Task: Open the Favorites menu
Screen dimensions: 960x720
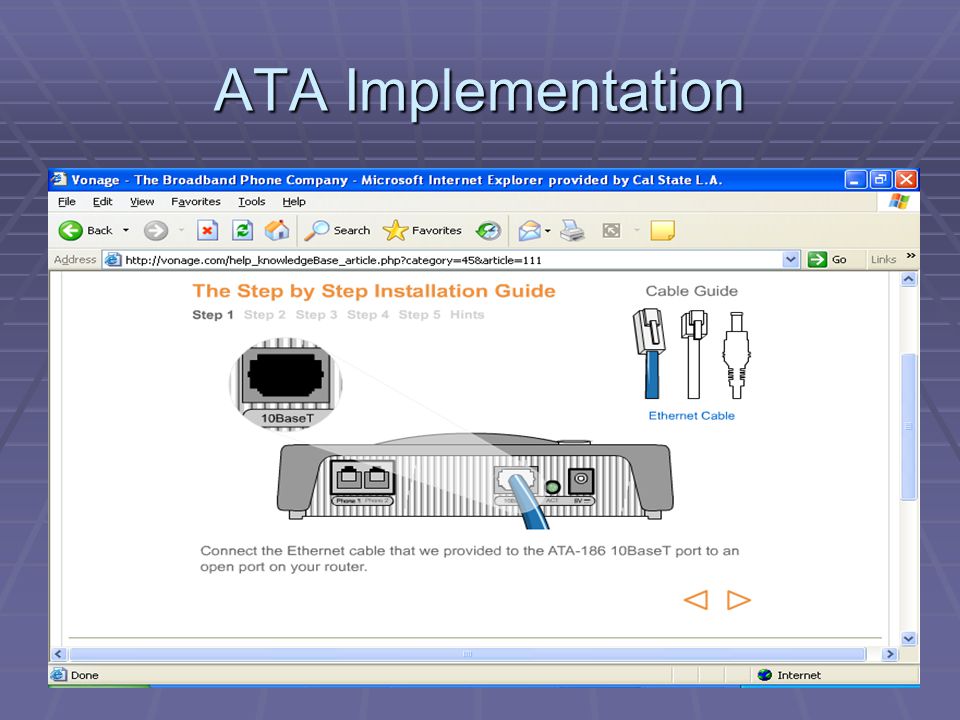Action: pyautogui.click(x=196, y=201)
